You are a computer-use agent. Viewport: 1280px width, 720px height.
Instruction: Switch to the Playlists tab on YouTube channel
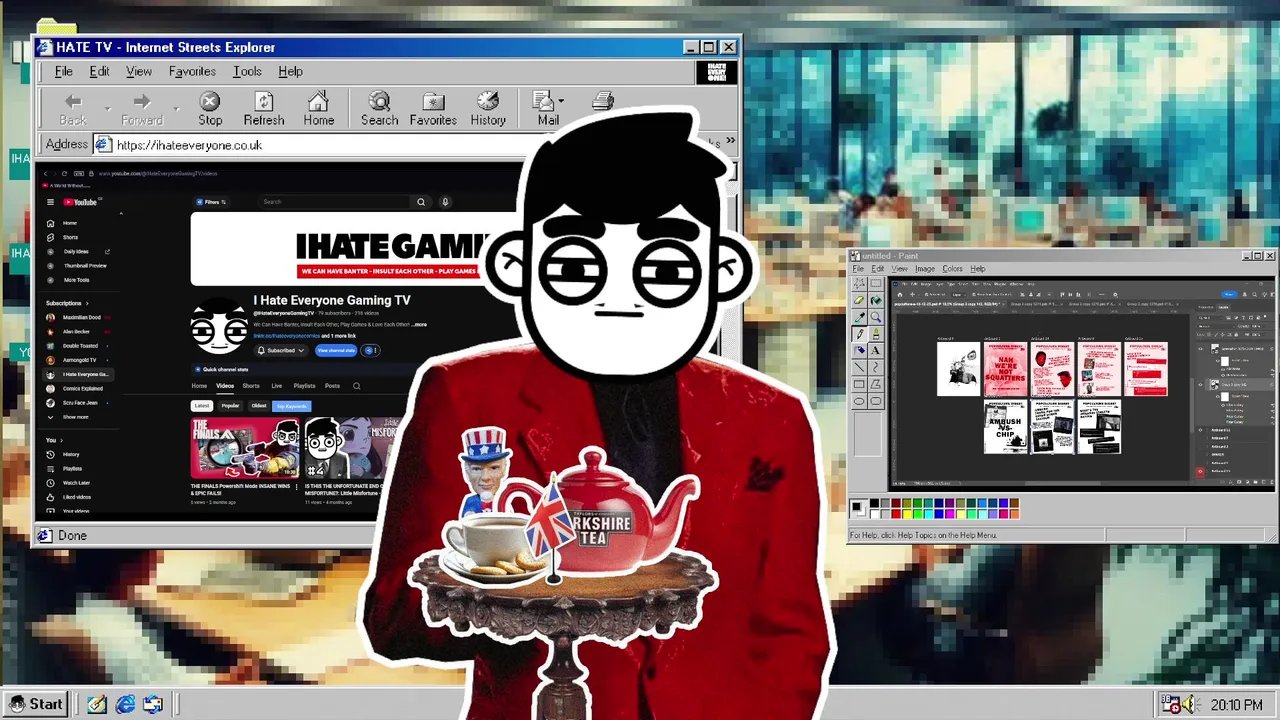(304, 386)
